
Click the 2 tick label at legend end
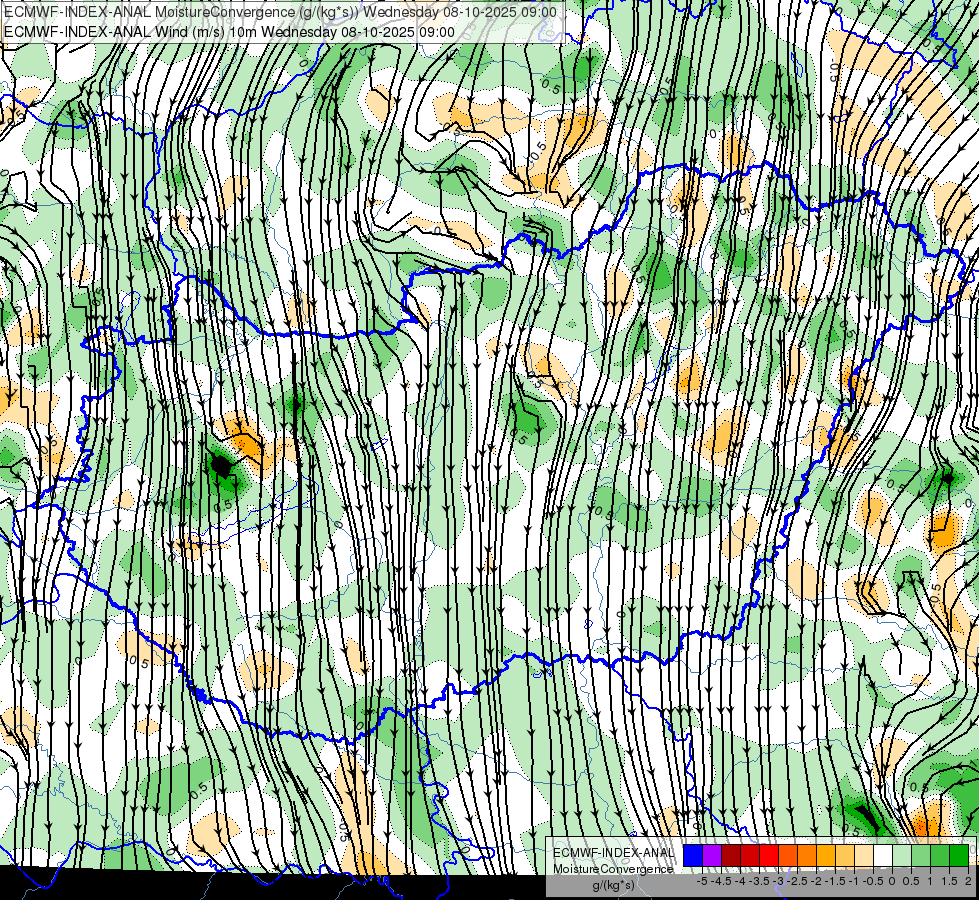[x=968, y=881]
